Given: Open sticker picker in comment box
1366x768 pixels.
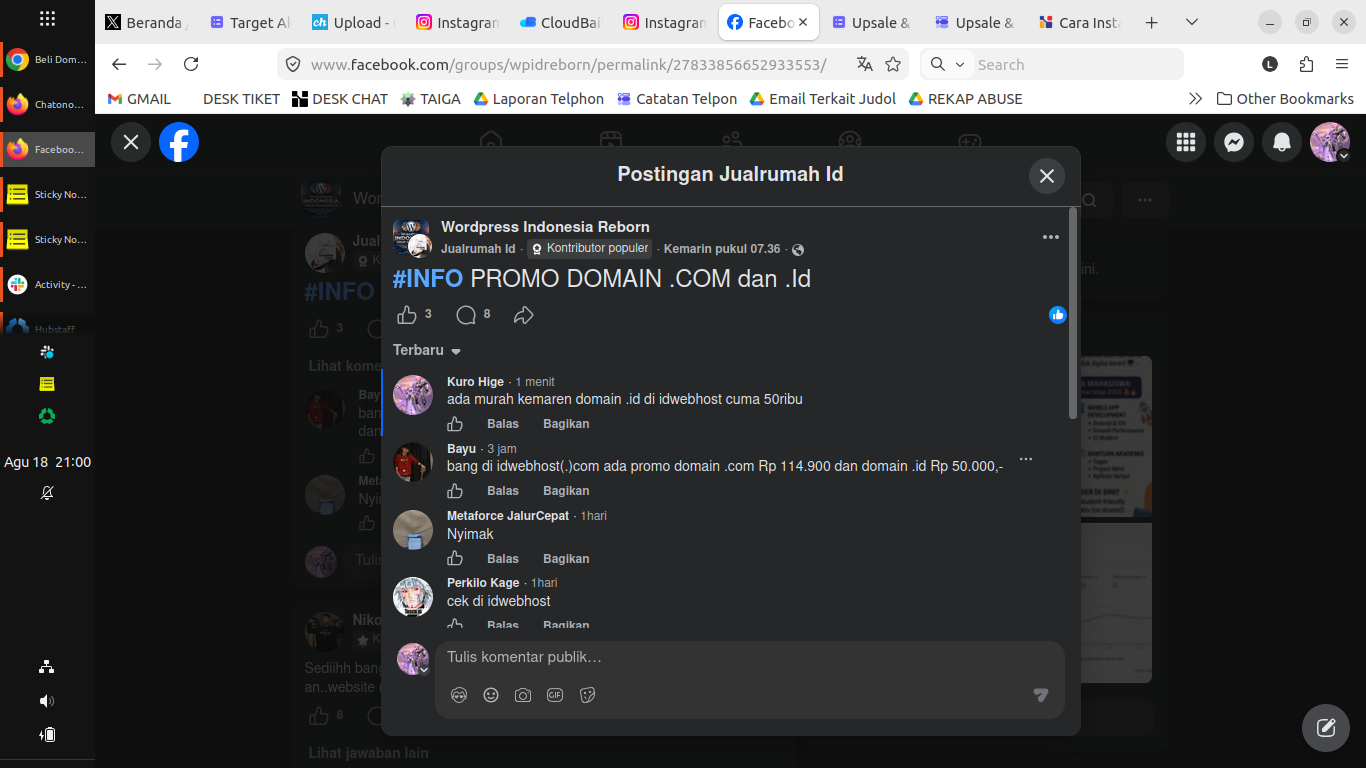Looking at the screenshot, I should click(x=587, y=695).
